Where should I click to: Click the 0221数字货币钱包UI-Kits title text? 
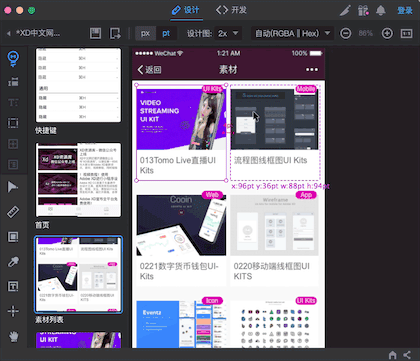(179, 271)
